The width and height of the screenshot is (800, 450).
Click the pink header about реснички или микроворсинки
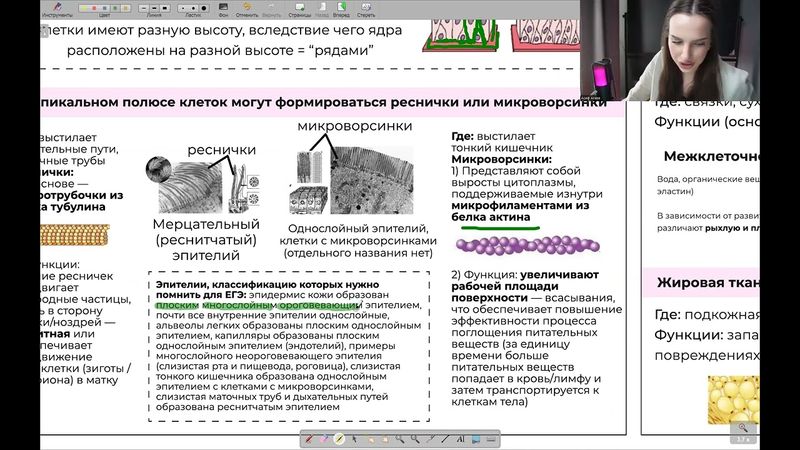pyautogui.click(x=332, y=103)
